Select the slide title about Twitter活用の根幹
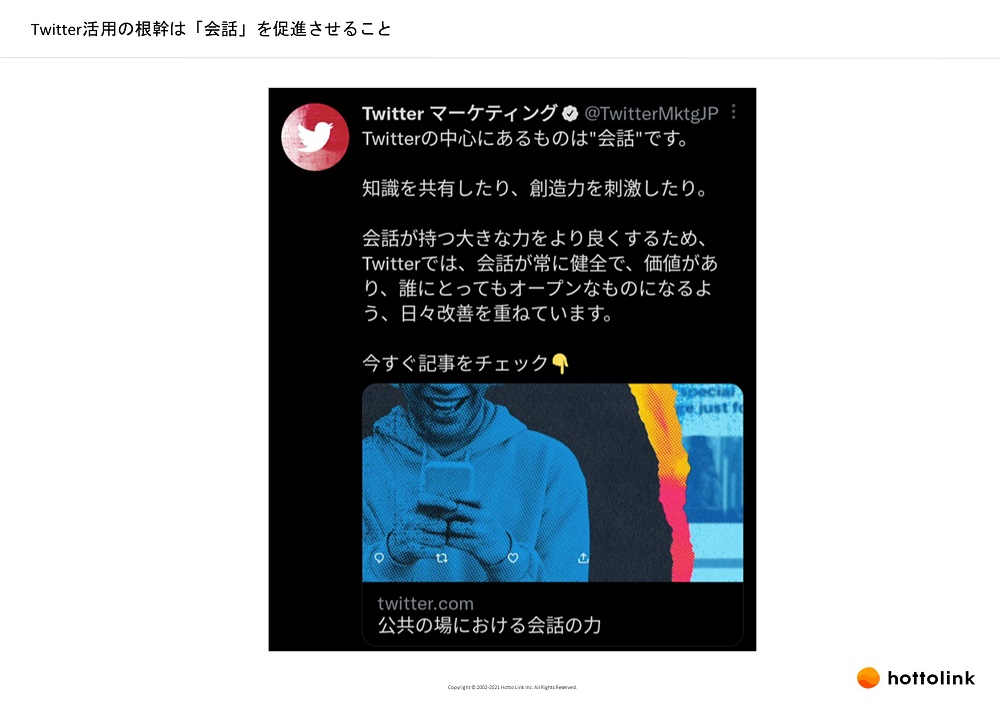Image resolution: width=1000 pixels, height=706 pixels. click(x=211, y=29)
